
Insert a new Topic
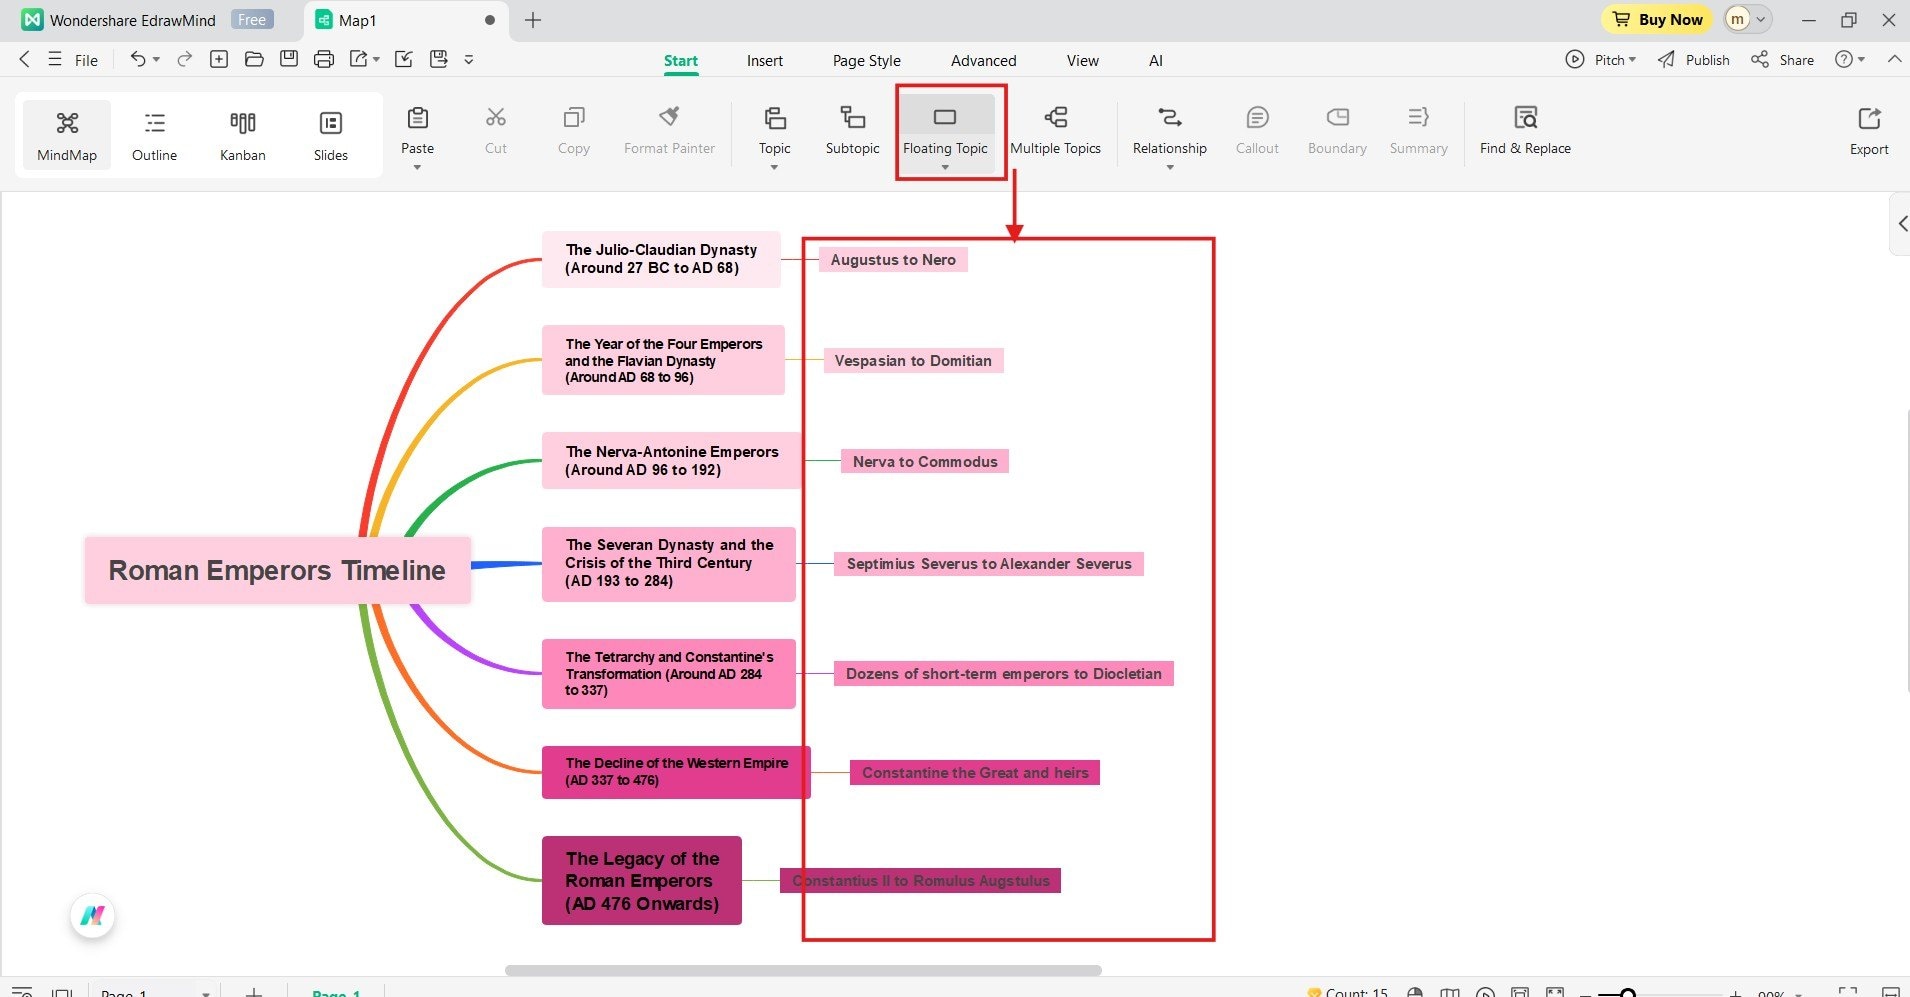click(x=775, y=128)
